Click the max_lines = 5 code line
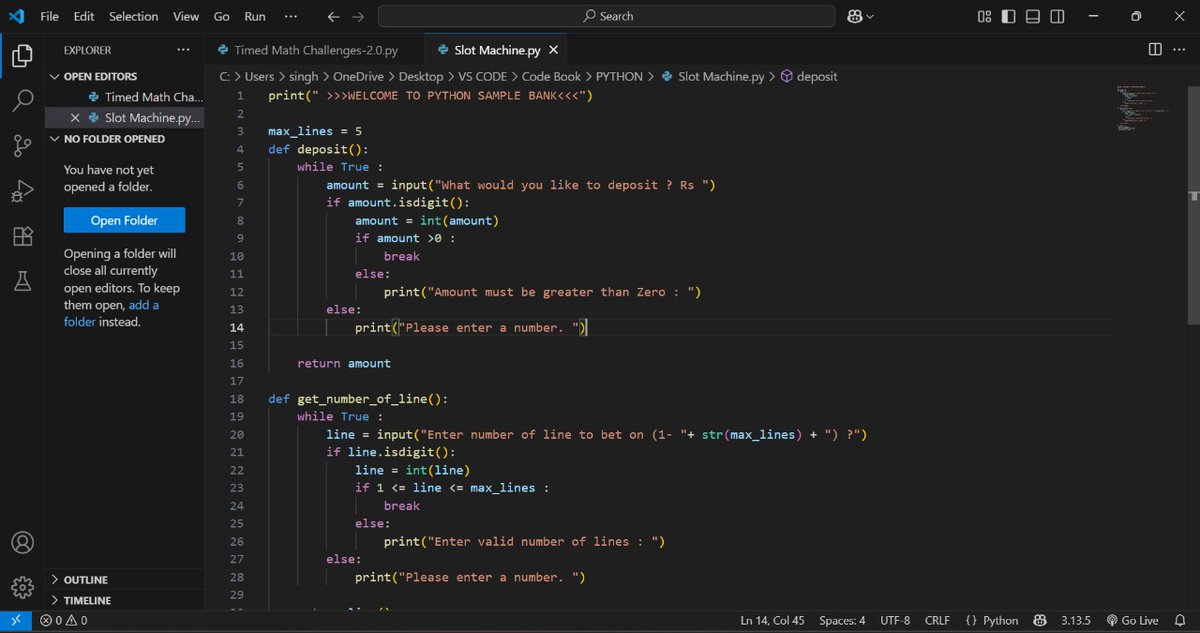1200x633 pixels. tap(315, 131)
